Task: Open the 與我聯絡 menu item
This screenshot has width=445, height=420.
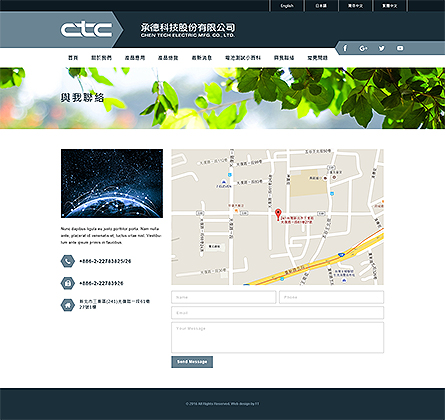Action: click(x=284, y=58)
